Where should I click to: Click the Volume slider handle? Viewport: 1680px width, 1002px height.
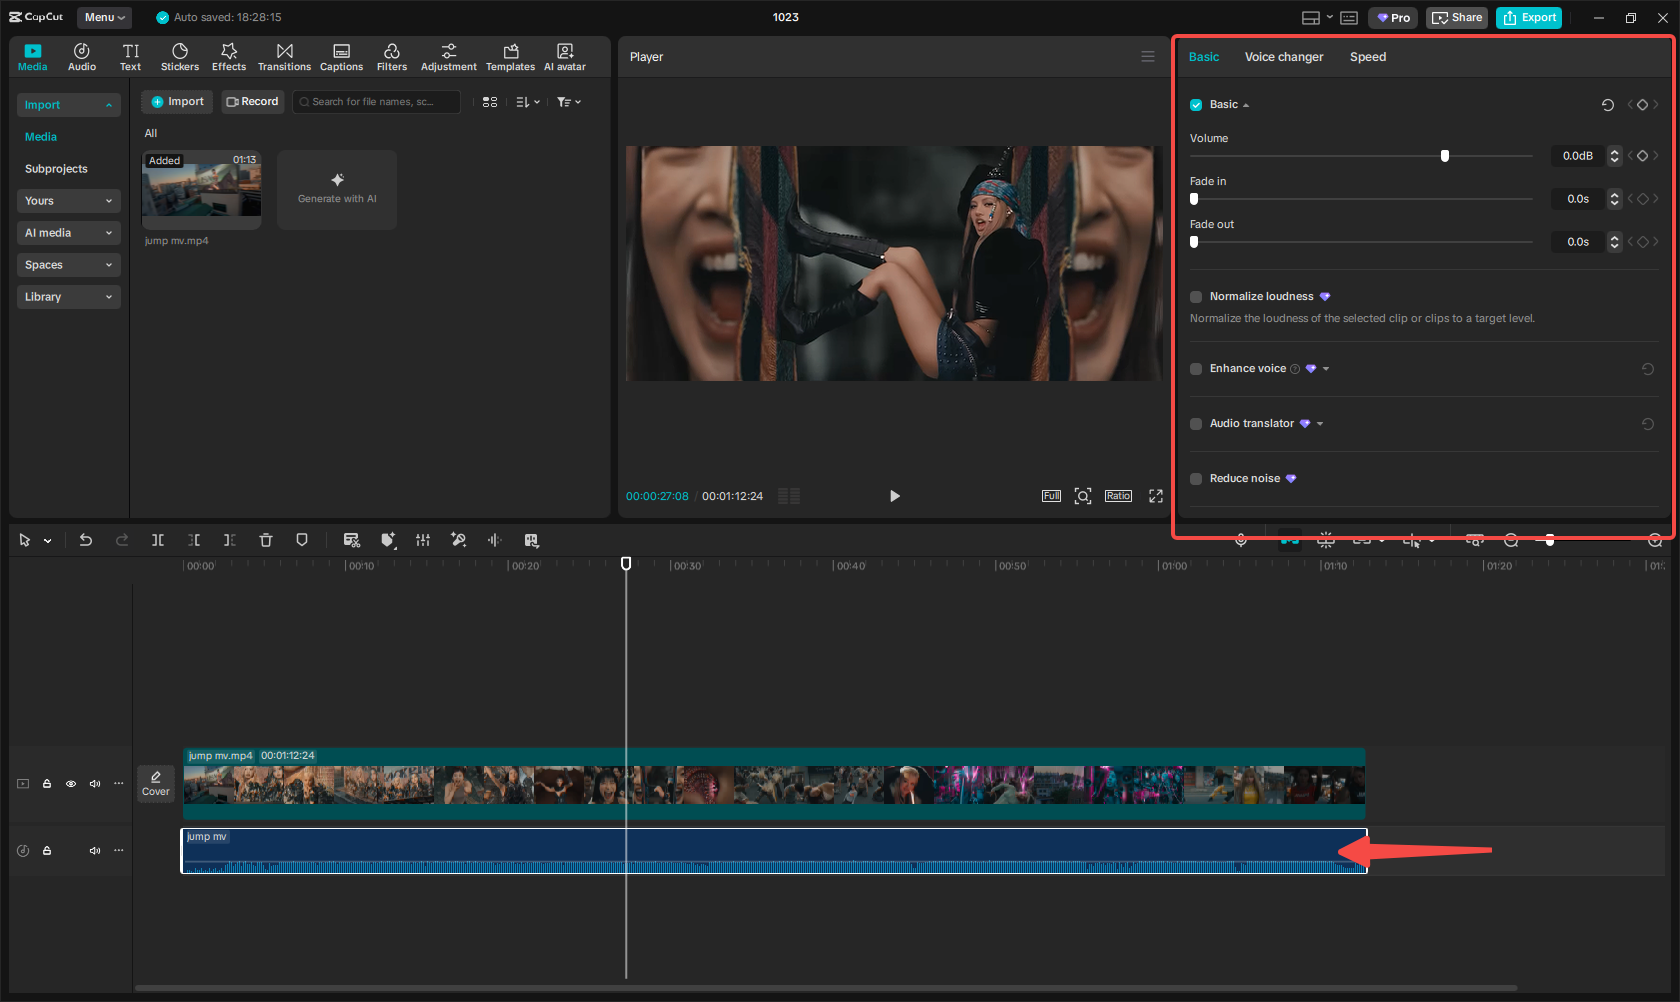(1445, 155)
